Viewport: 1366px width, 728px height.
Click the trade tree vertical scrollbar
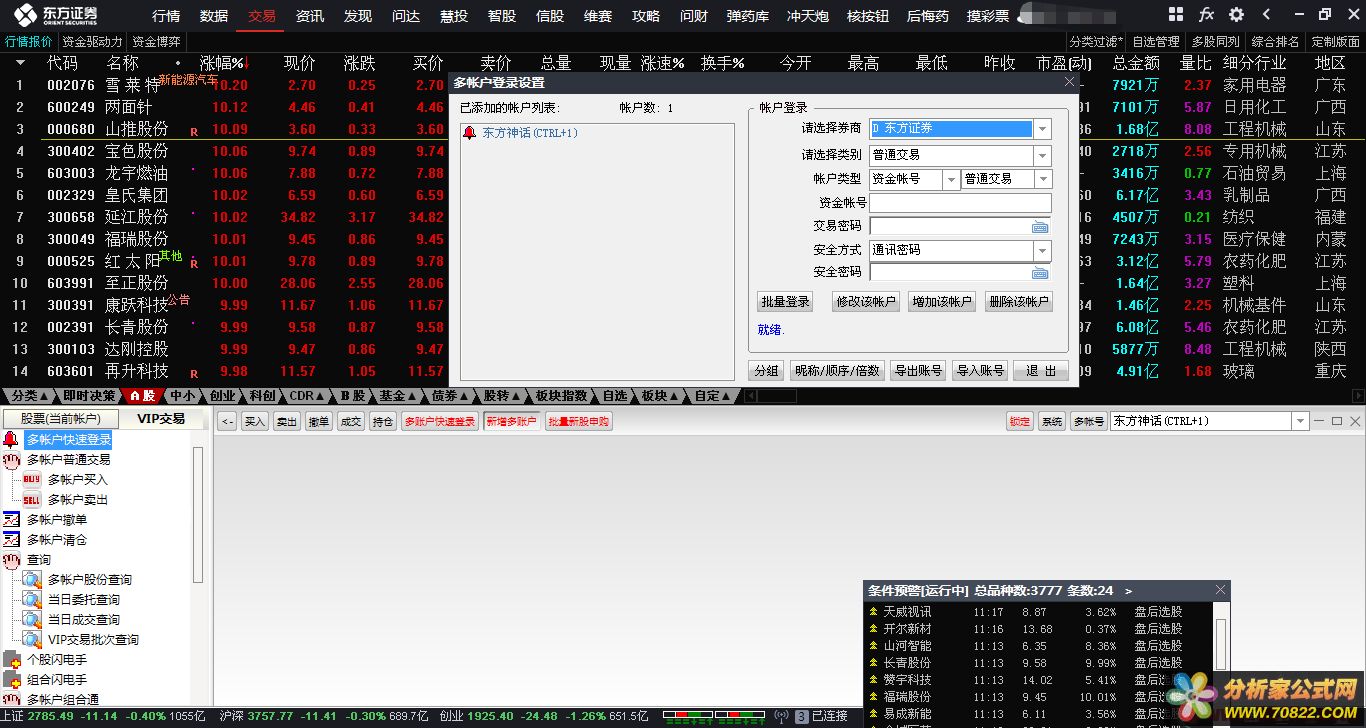click(198, 515)
